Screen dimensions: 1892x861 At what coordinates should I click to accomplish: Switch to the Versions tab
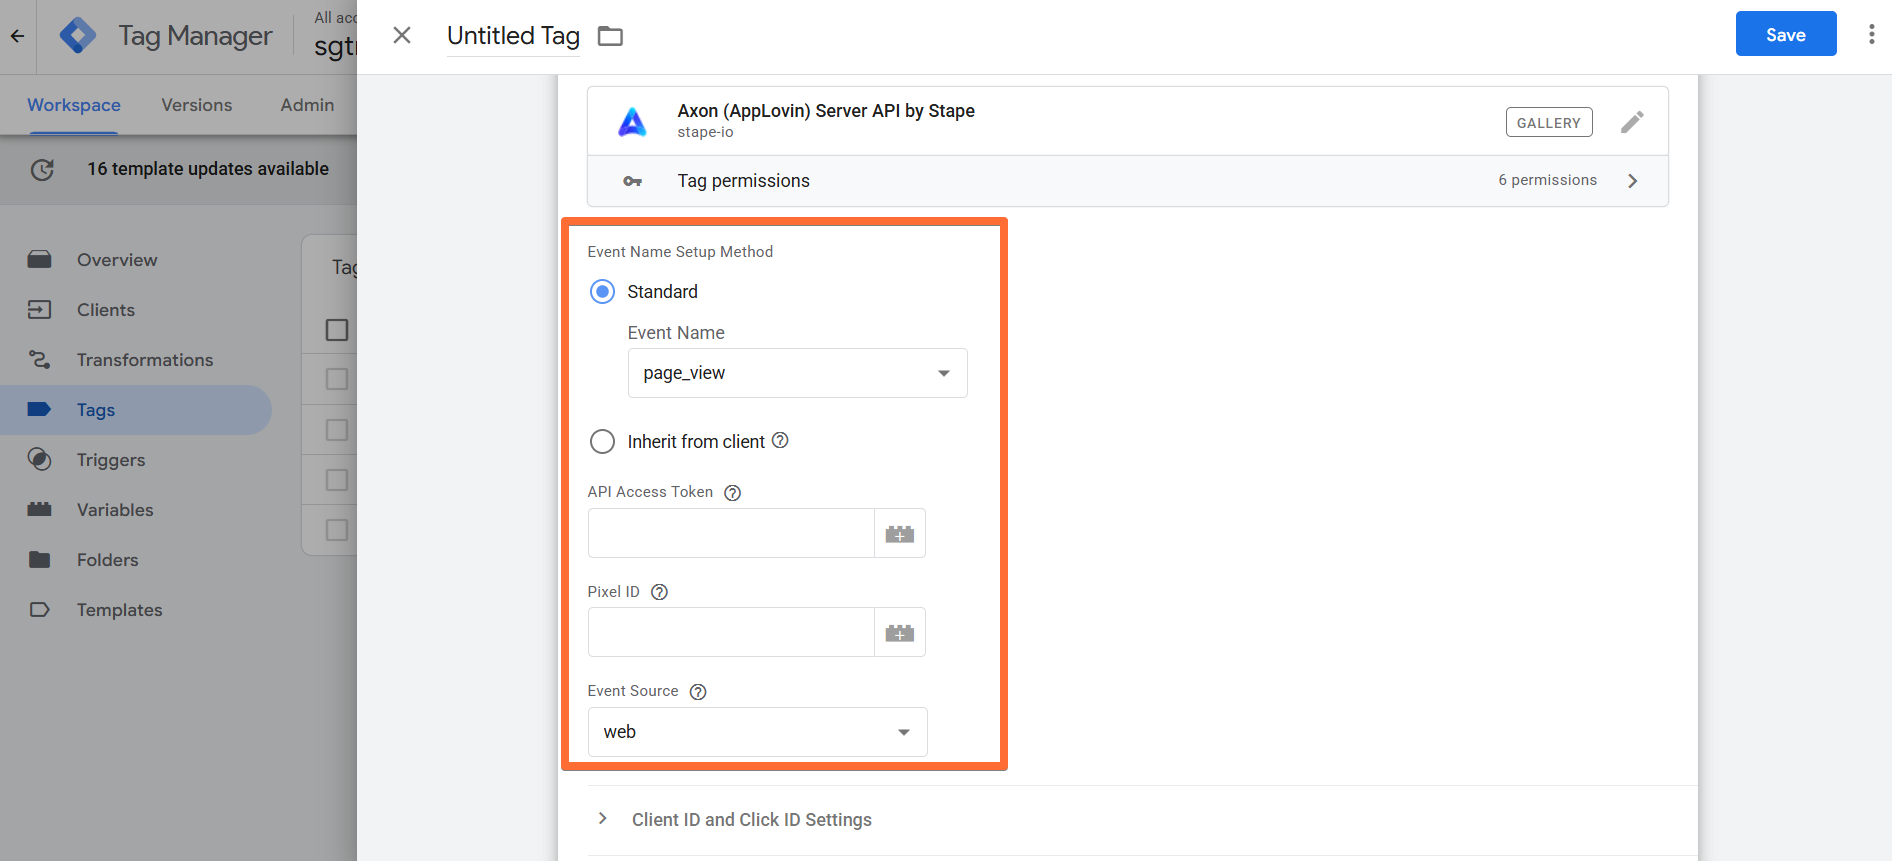coord(197,105)
